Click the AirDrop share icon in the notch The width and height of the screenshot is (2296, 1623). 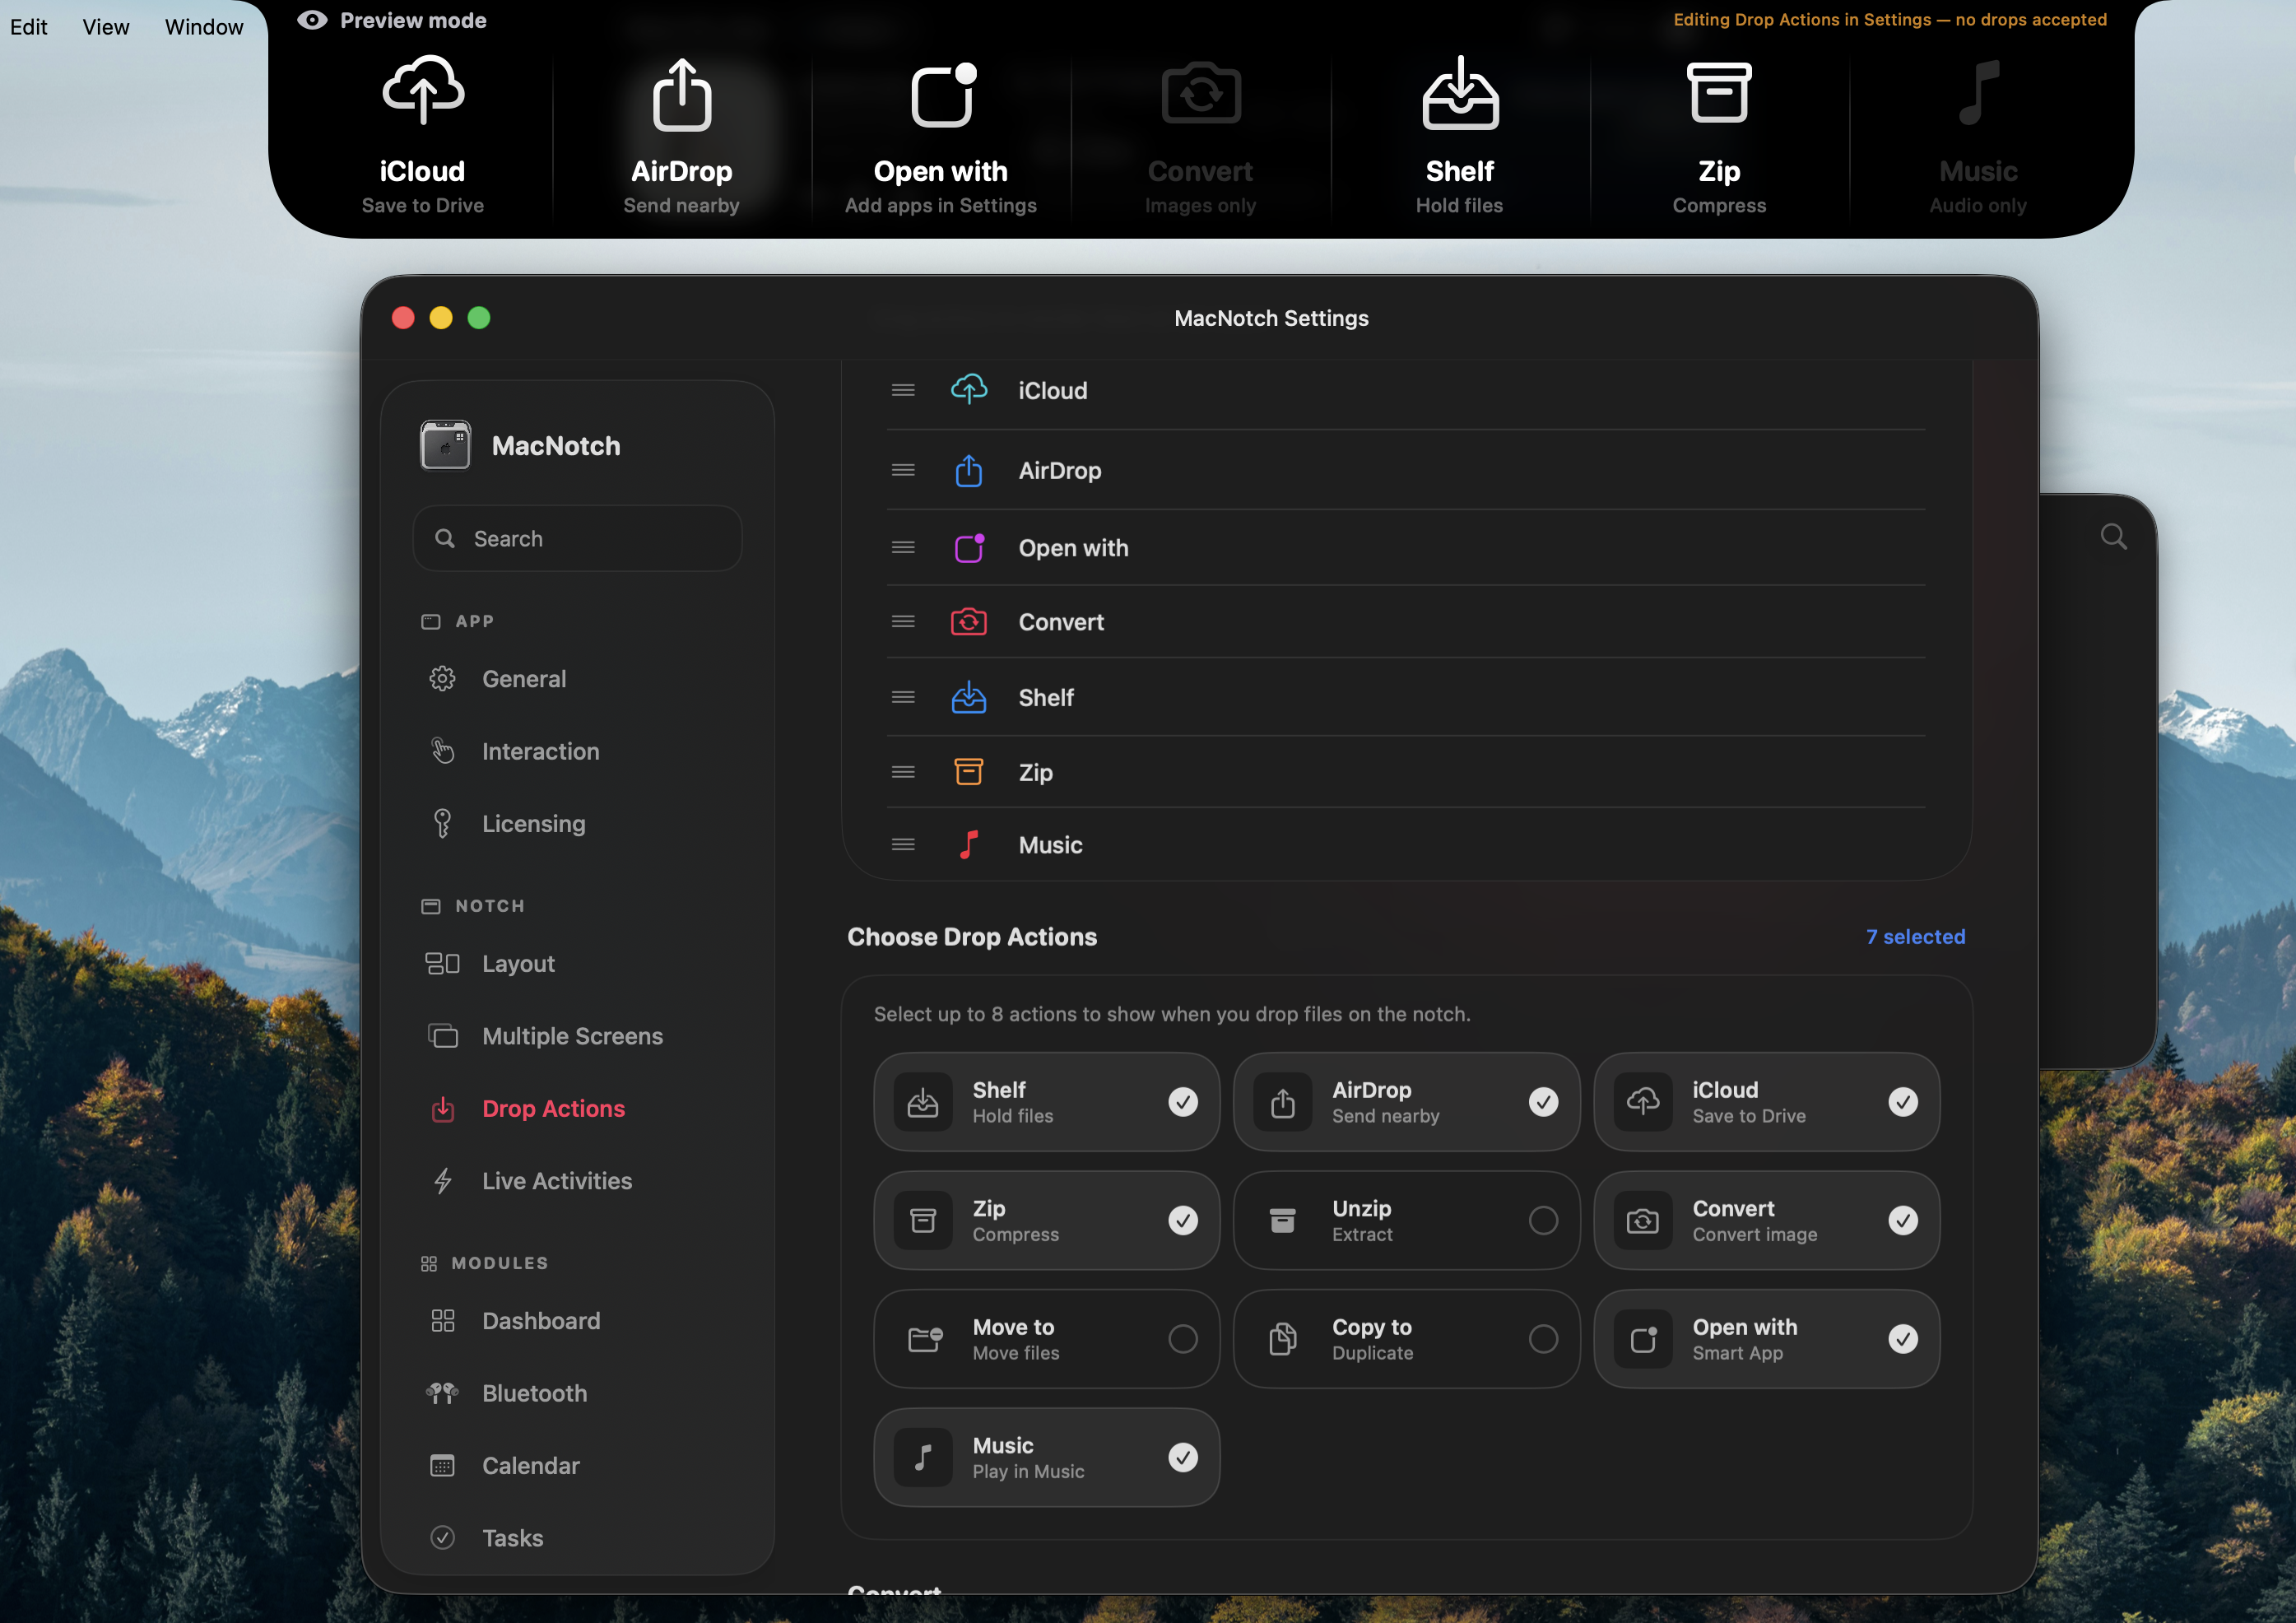[x=682, y=95]
